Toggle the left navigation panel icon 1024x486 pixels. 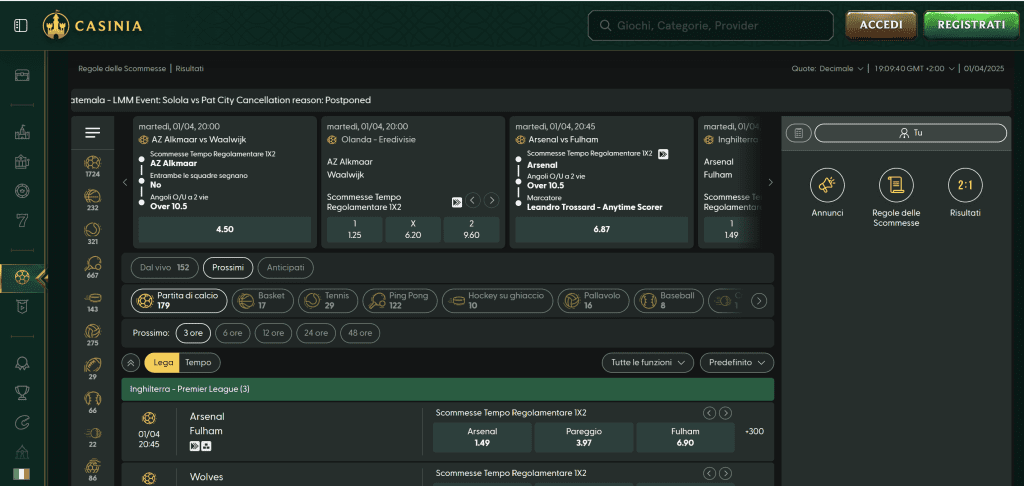pyautogui.click(x=21, y=25)
